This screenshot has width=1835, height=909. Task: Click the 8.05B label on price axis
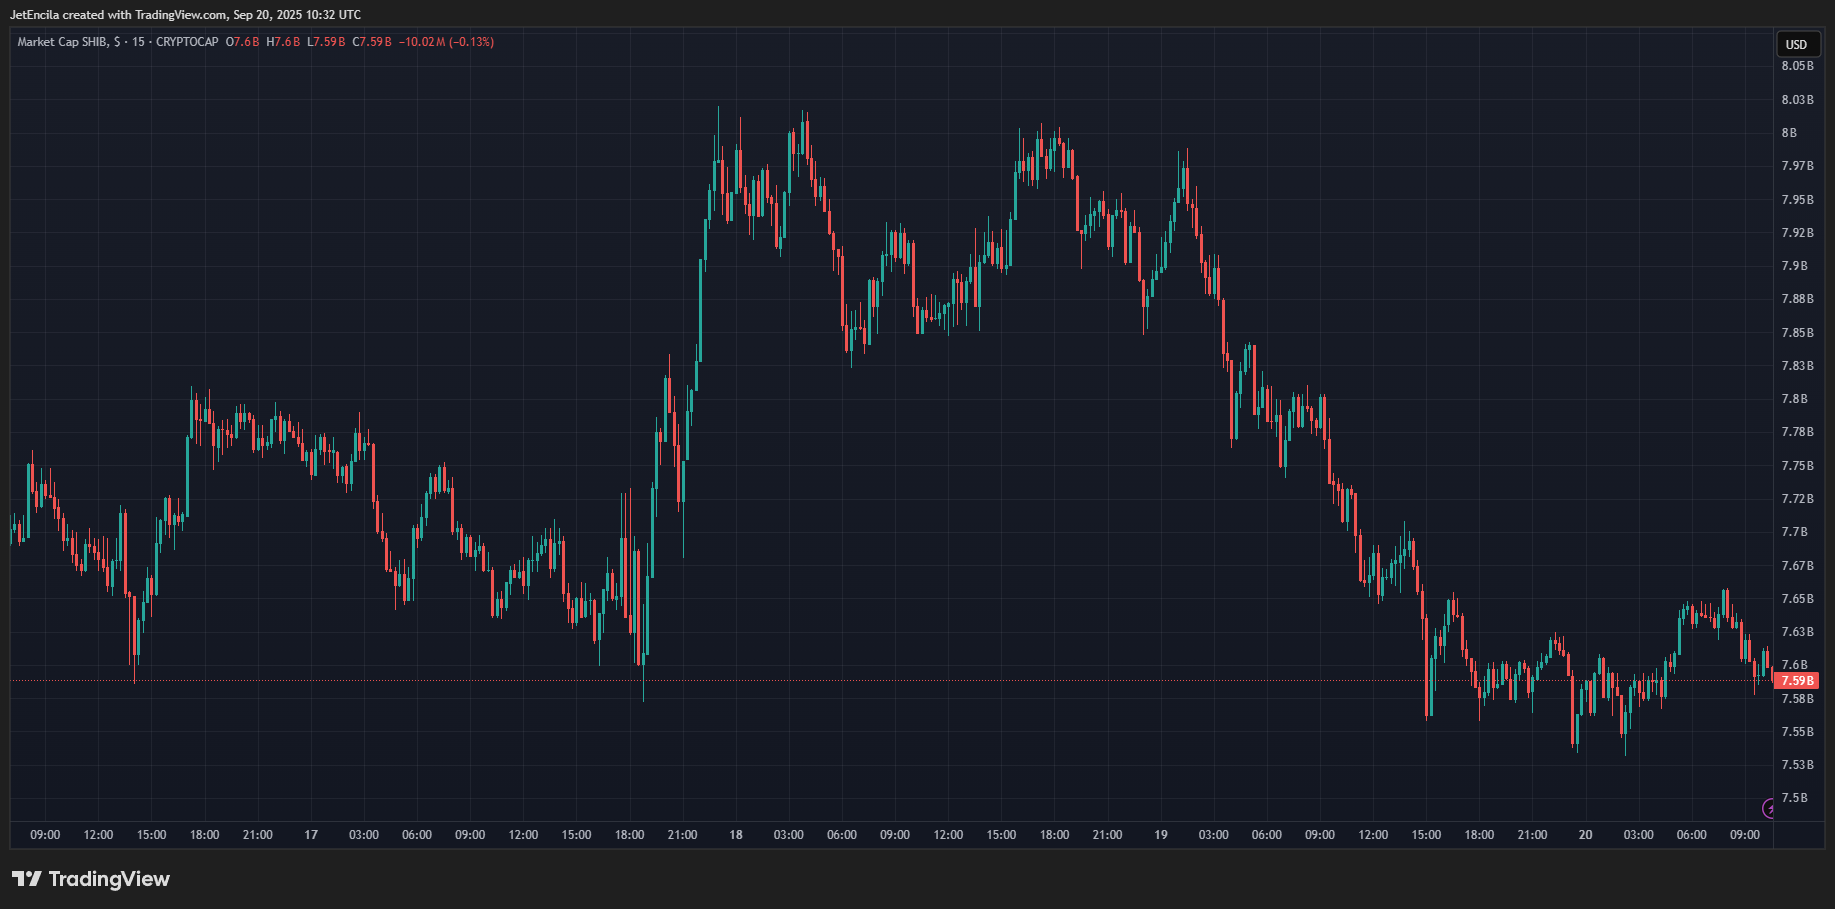1796,66
